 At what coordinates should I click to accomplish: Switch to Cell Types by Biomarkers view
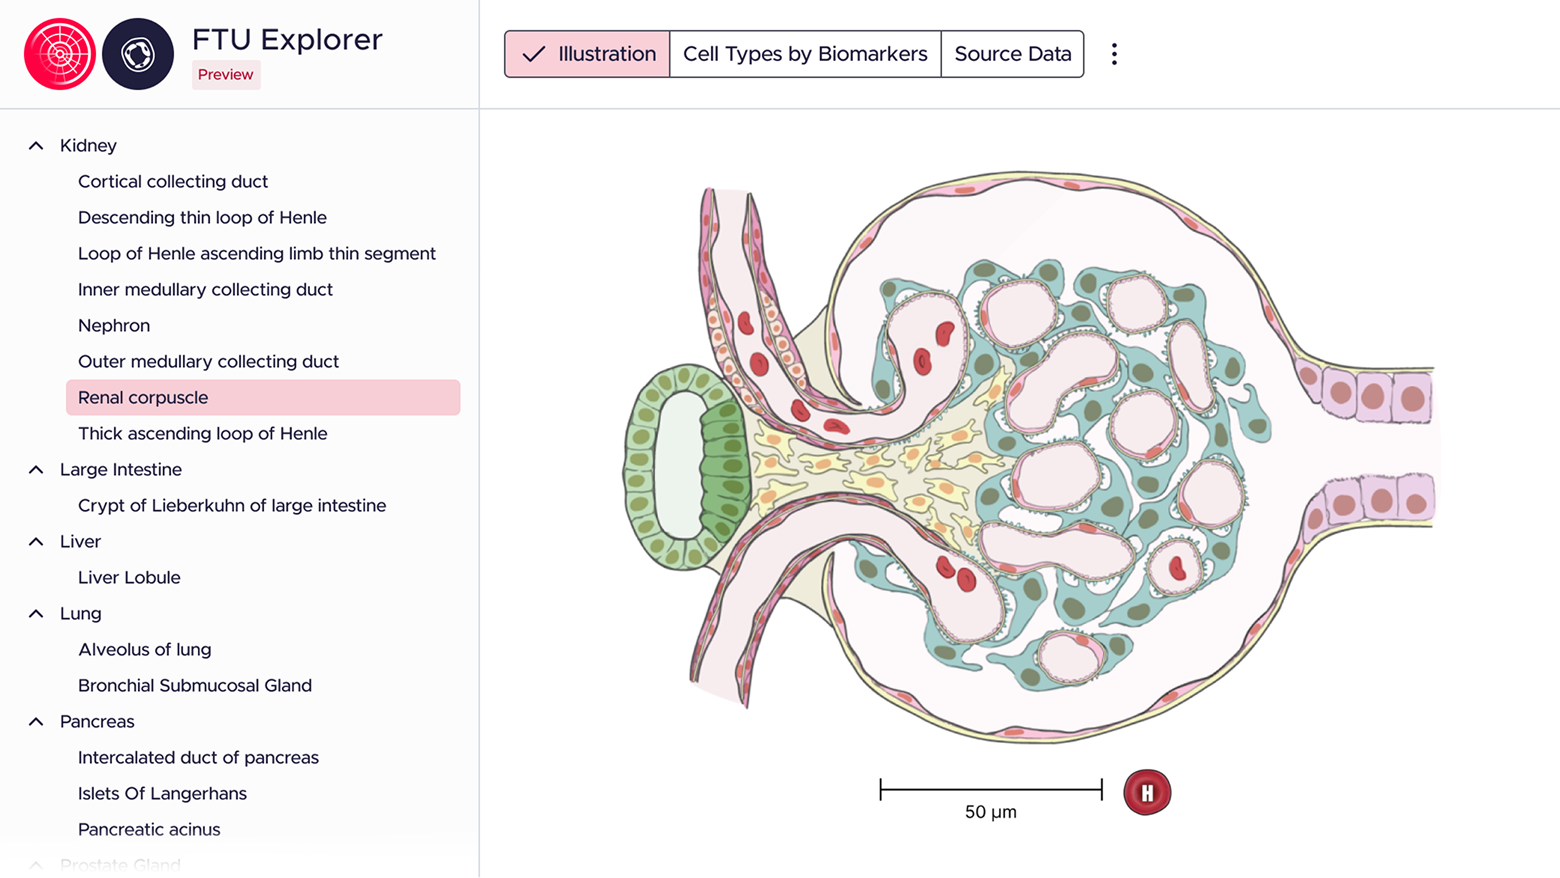click(805, 54)
